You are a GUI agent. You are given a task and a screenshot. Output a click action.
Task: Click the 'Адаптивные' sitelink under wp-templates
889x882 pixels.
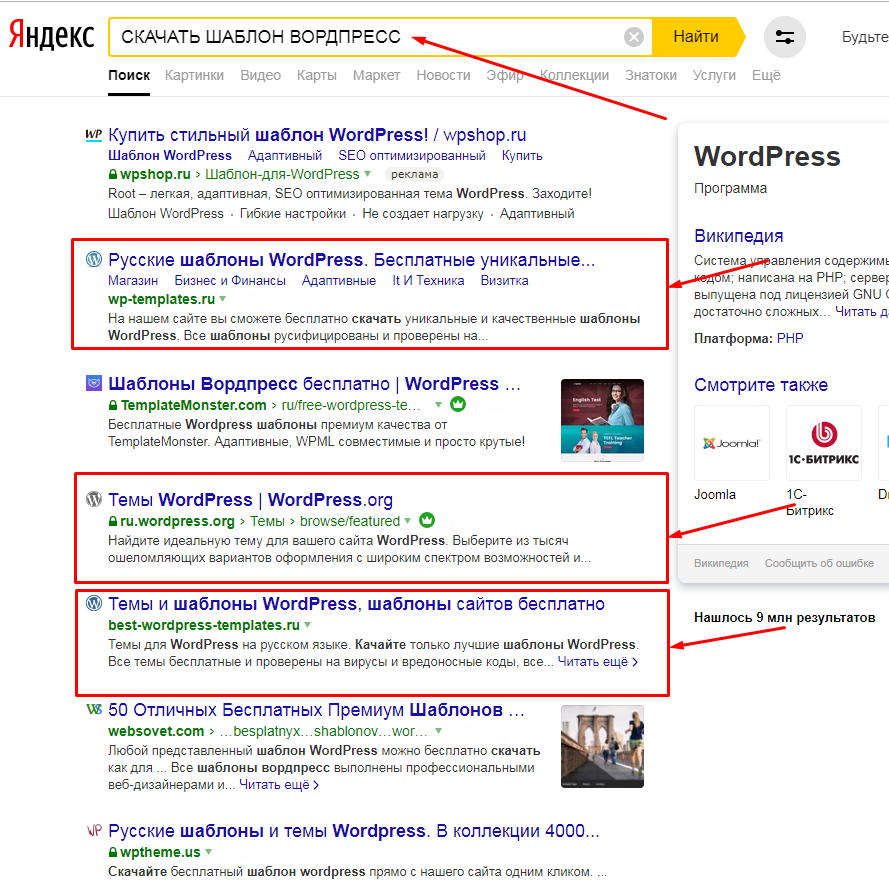338,281
